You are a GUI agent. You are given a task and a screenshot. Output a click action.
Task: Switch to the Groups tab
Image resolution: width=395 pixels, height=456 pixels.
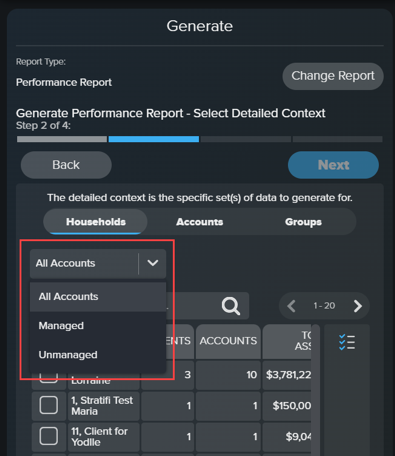(x=303, y=222)
